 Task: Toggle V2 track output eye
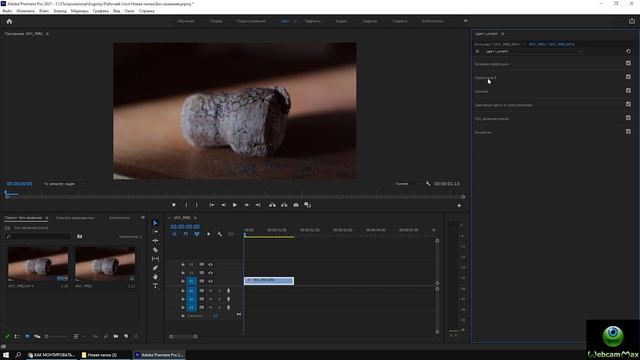[x=210, y=273]
